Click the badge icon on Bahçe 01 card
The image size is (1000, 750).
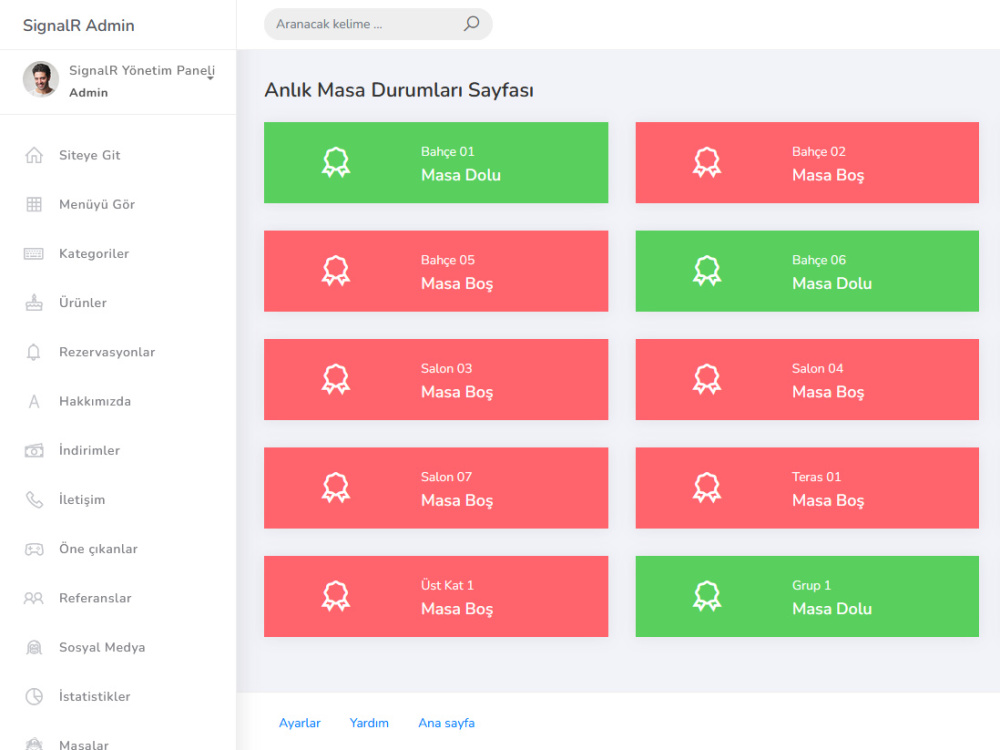pyautogui.click(x=335, y=162)
